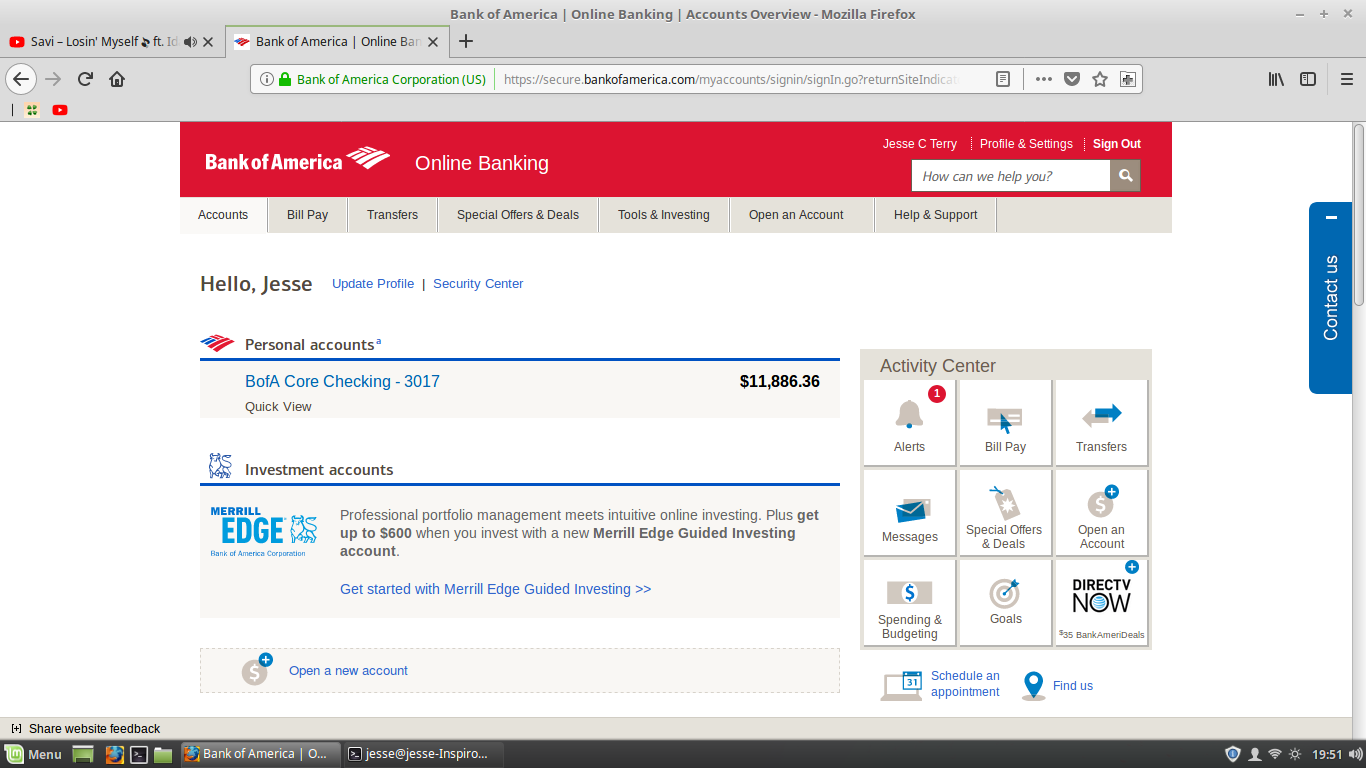Open the Linux Mint Menu button
Screen dimensions: 1366x768
tap(34, 754)
